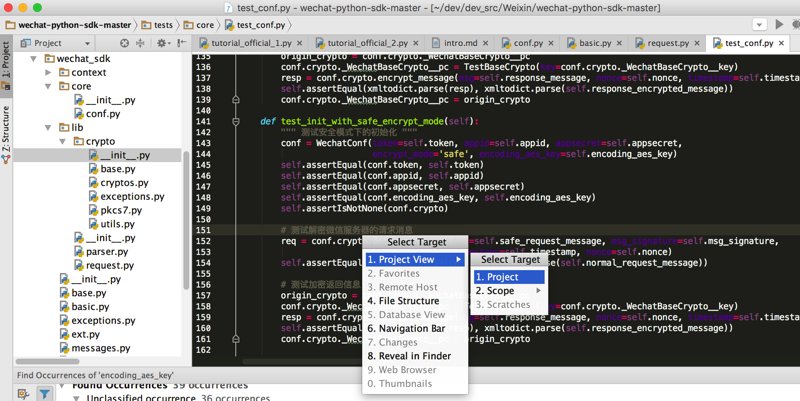Viewport: 800px width, 401px height.
Task: Select cryptos.py in the project tree
Action: coord(118,183)
